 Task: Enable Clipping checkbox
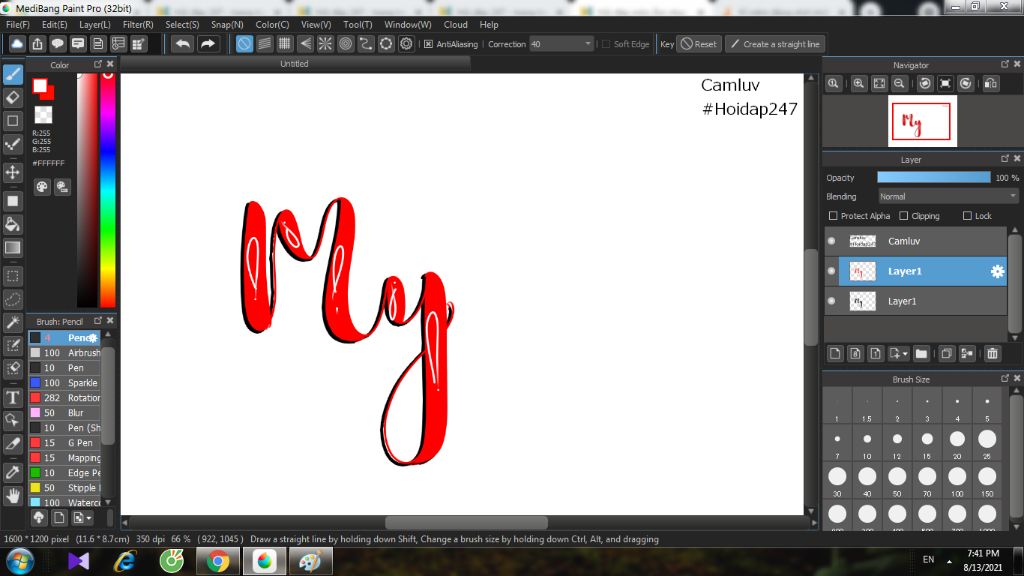tap(904, 216)
